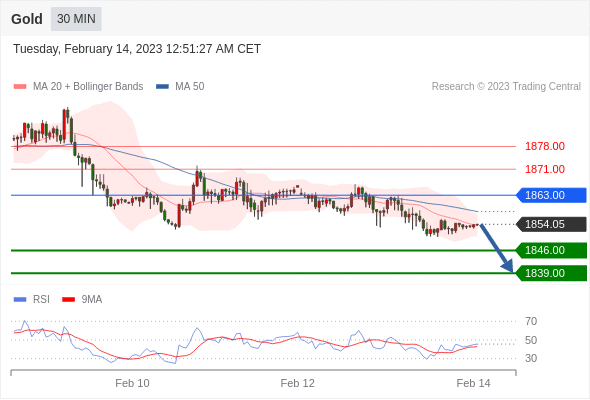Click the Feb 10 date axis marker
590x400 pixels.
click(132, 383)
